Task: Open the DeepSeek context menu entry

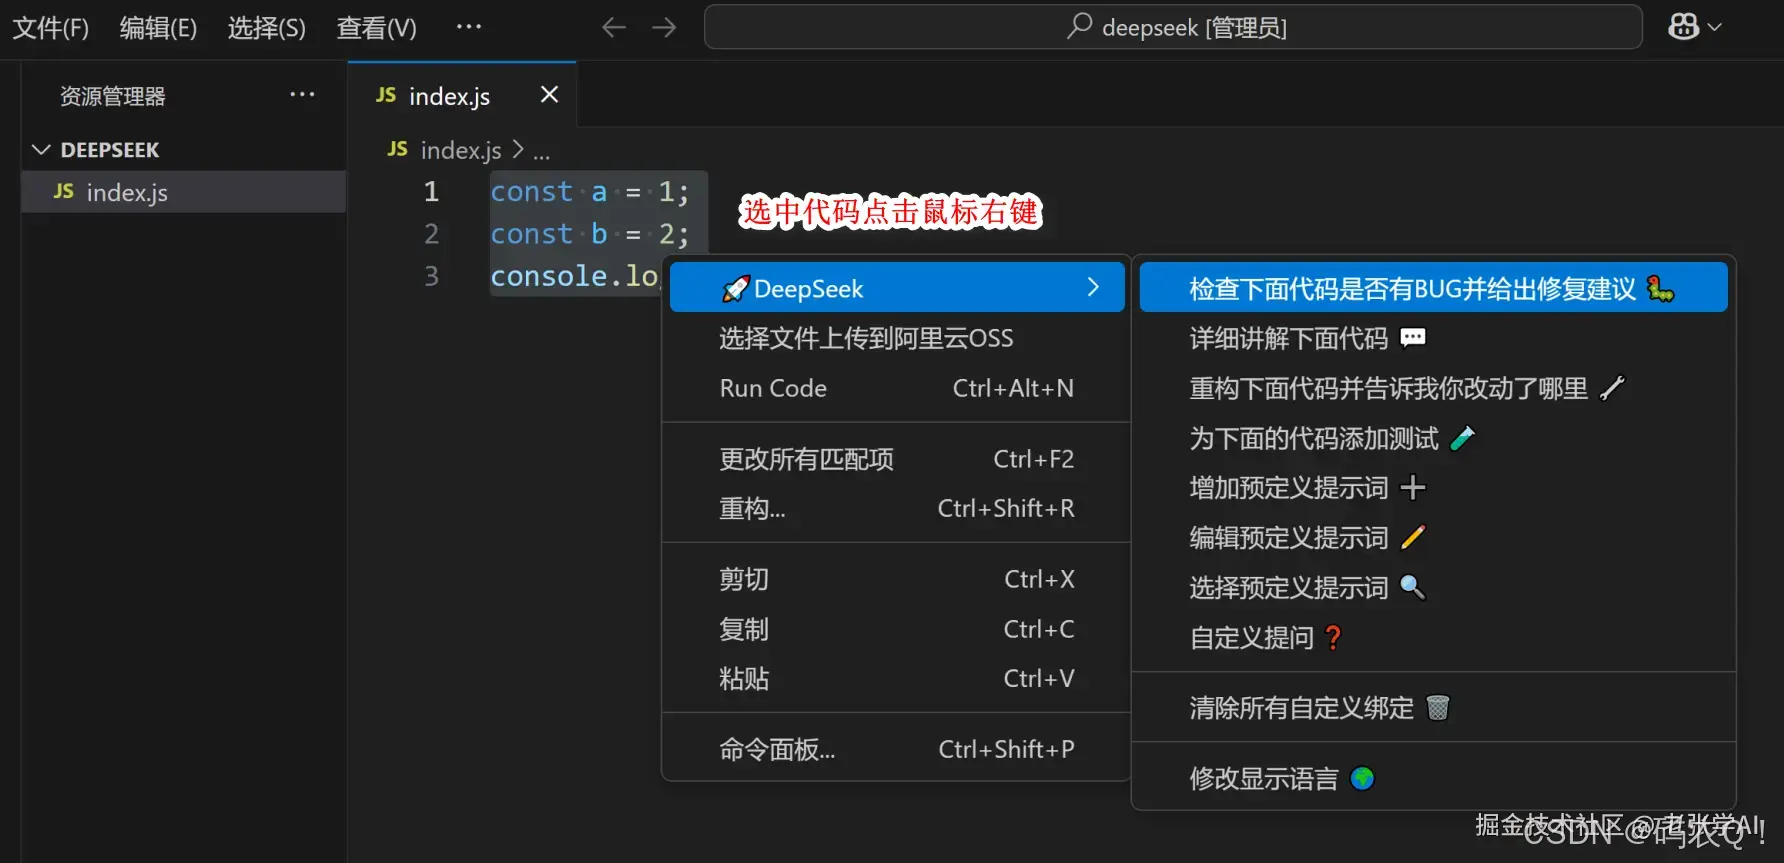Action: pyautogui.click(x=897, y=288)
